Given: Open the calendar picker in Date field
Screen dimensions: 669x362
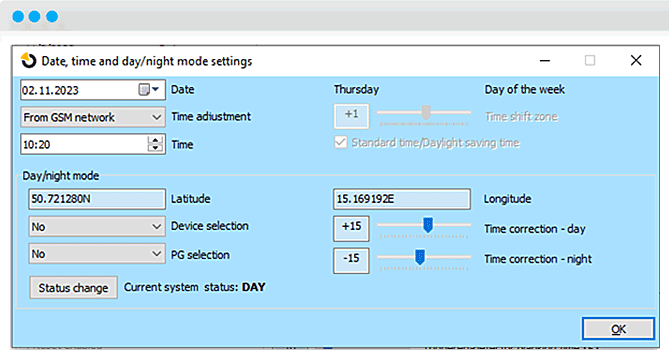Looking at the screenshot, I should 148,90.
